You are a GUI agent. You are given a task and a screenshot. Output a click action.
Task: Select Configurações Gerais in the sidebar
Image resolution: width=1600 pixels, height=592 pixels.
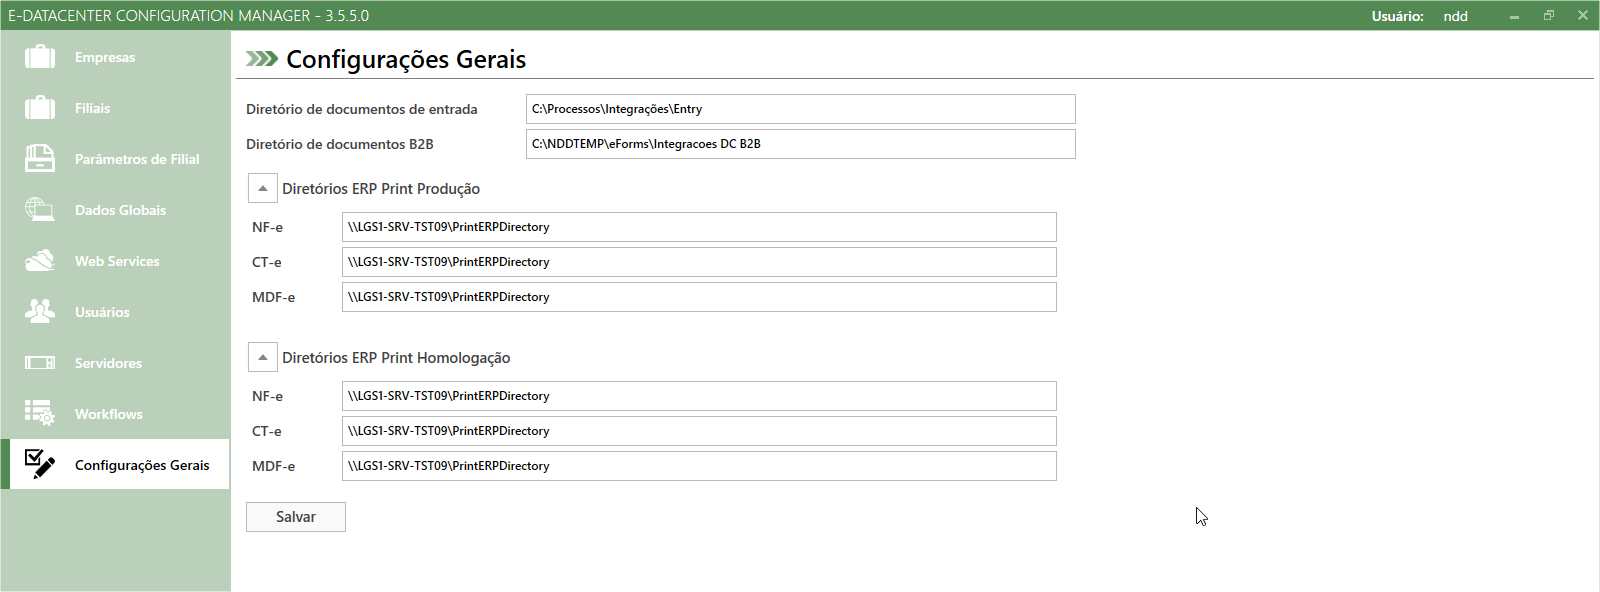[x=115, y=465]
